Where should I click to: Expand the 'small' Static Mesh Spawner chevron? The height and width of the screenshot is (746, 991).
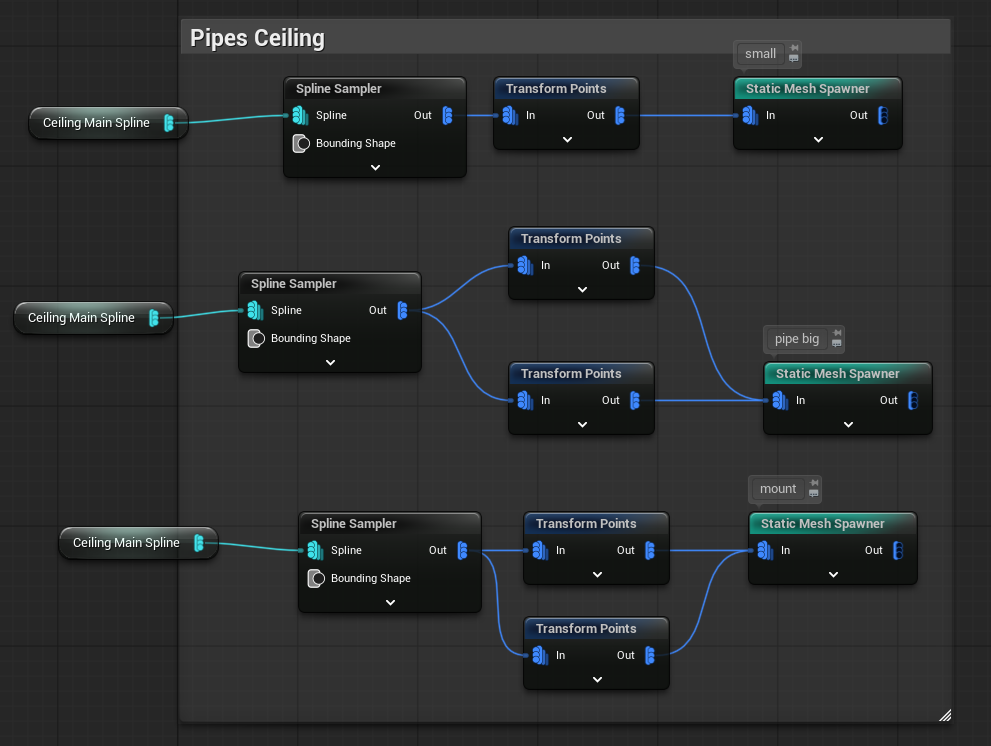coord(818,139)
